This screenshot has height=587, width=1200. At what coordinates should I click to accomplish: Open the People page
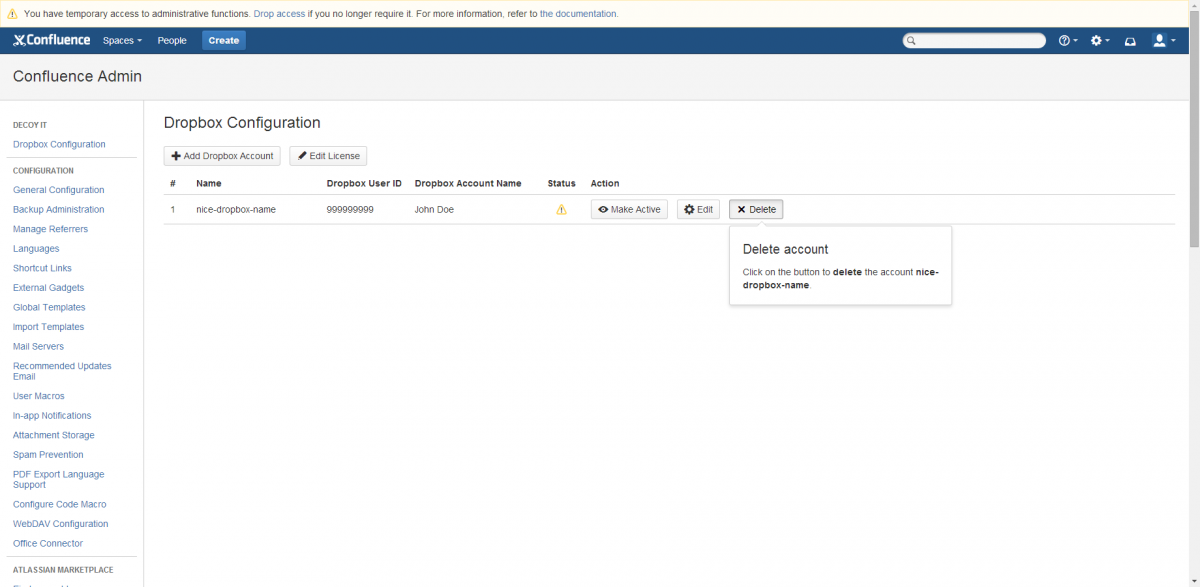coord(172,41)
